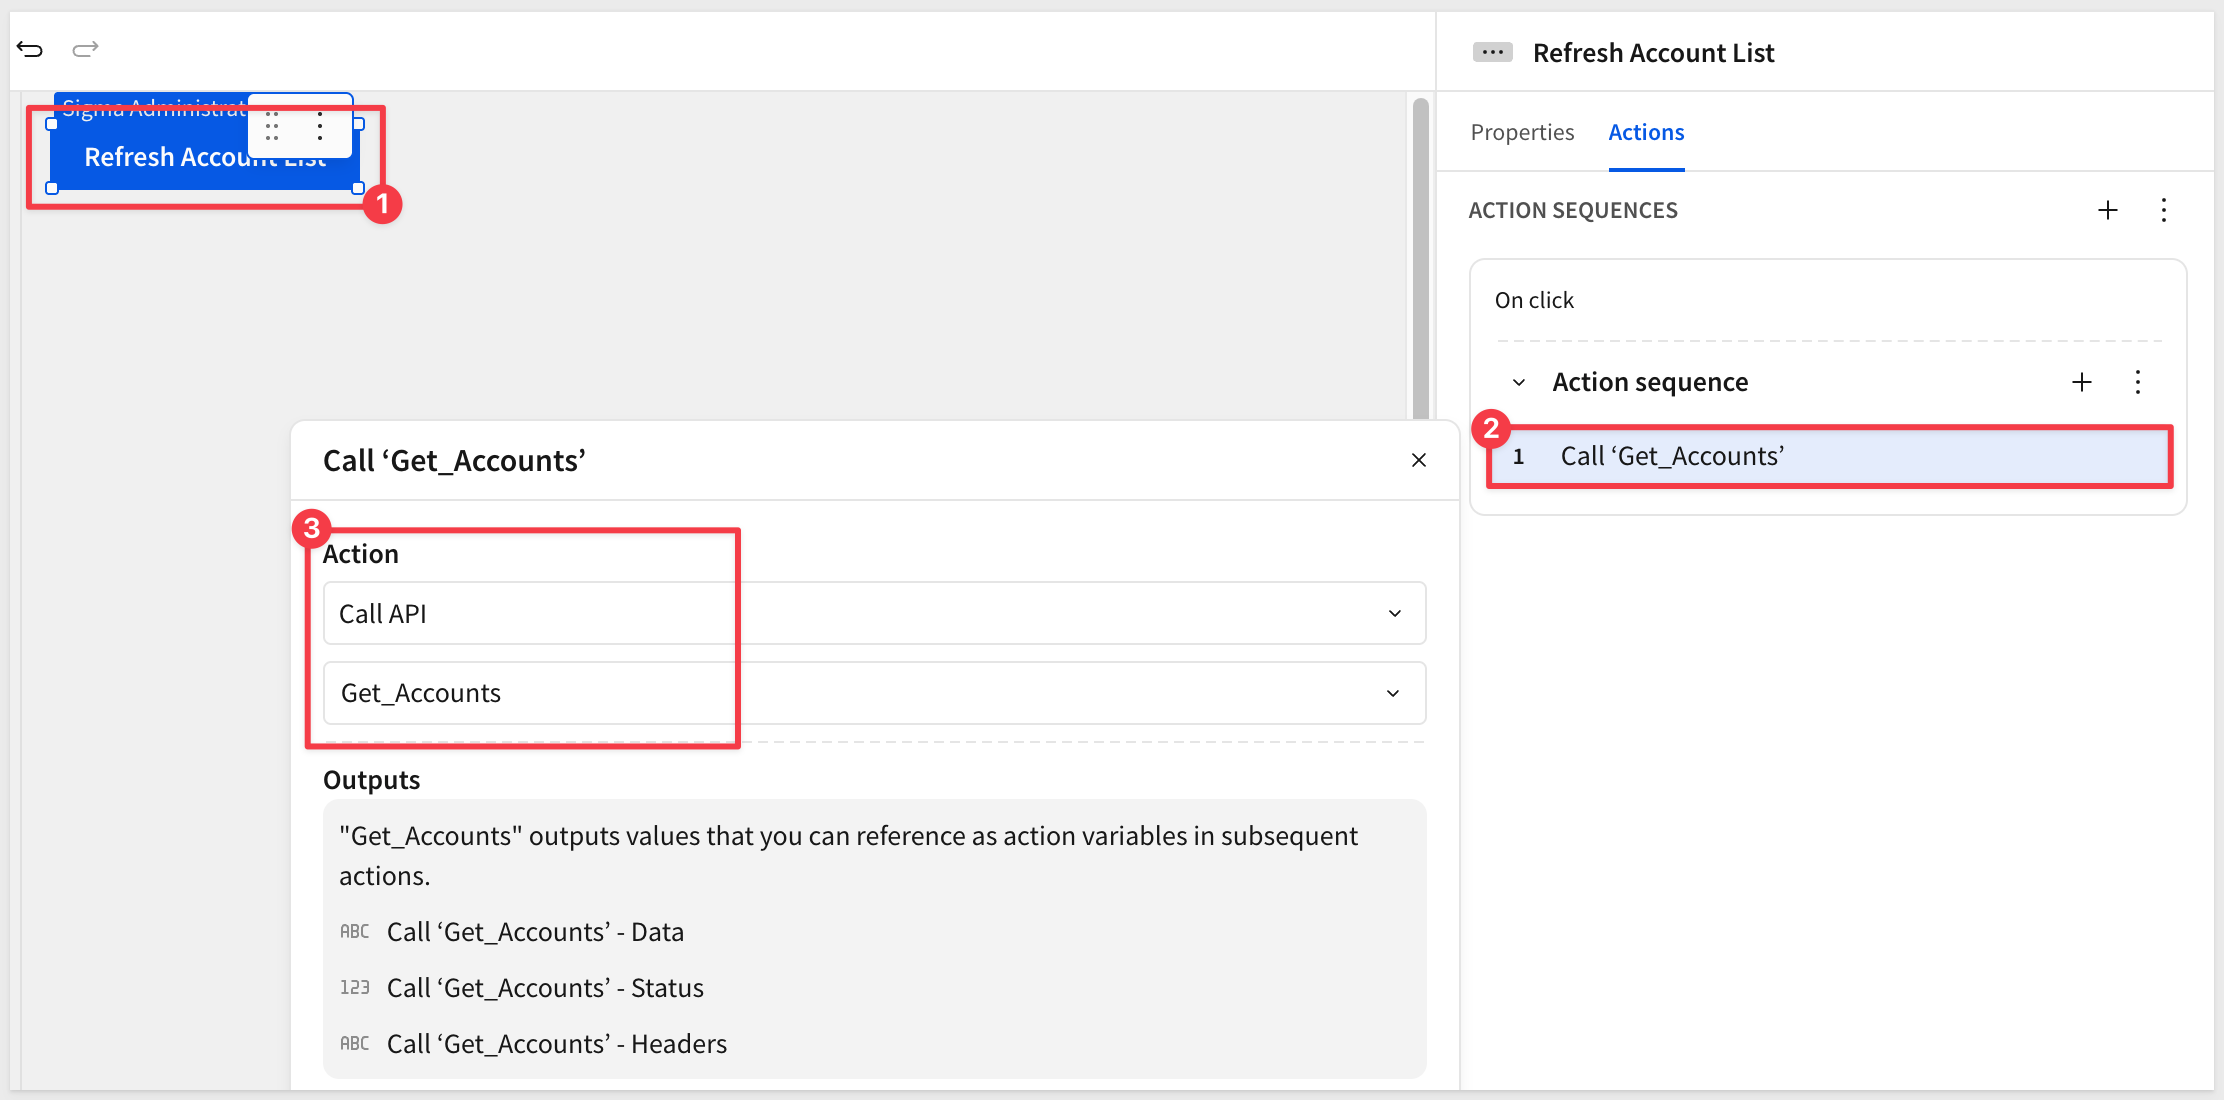Image resolution: width=2224 pixels, height=1100 pixels.
Task: Open Action Sequences three-dot menu
Action: coord(2164,210)
